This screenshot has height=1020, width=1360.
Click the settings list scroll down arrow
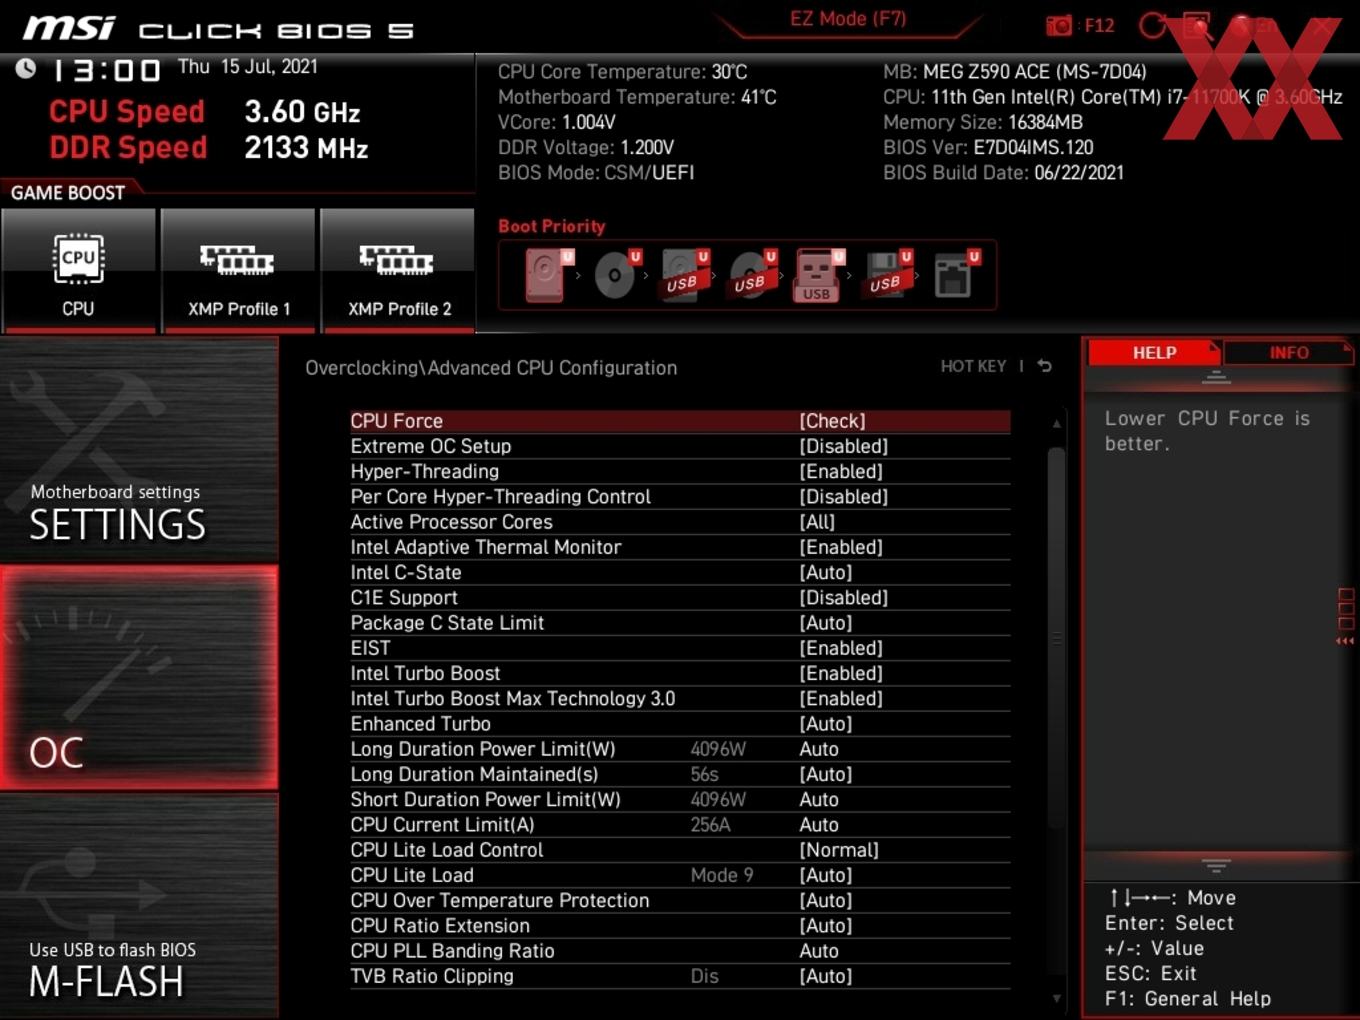1057,998
